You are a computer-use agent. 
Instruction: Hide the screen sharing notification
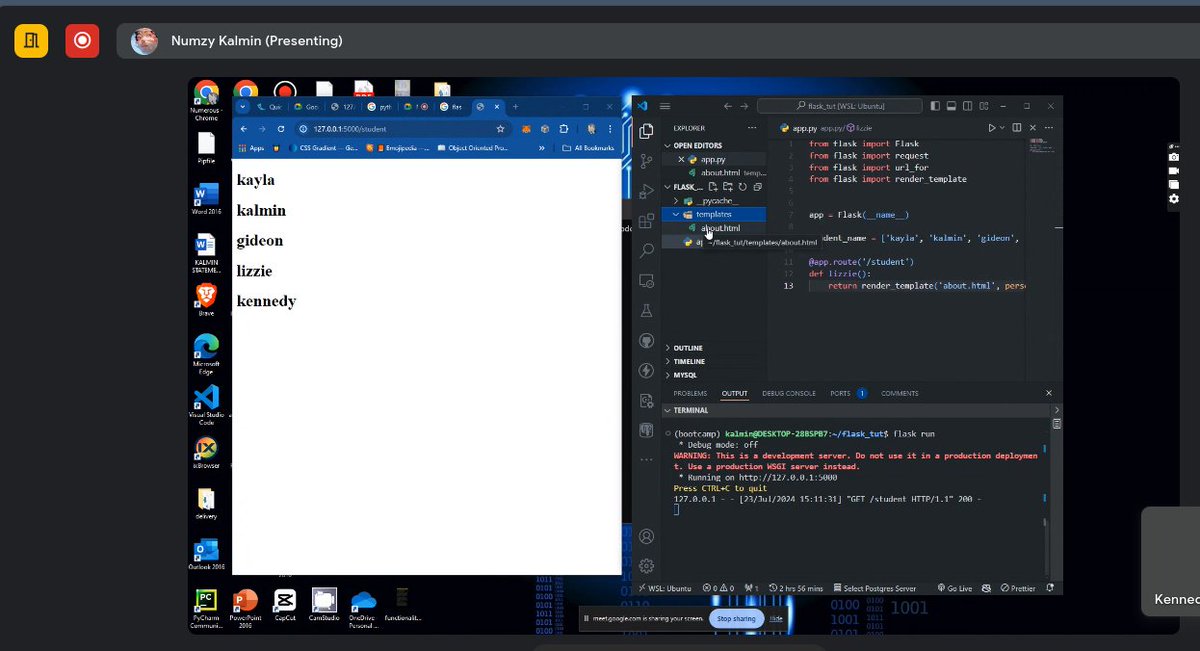click(776, 618)
